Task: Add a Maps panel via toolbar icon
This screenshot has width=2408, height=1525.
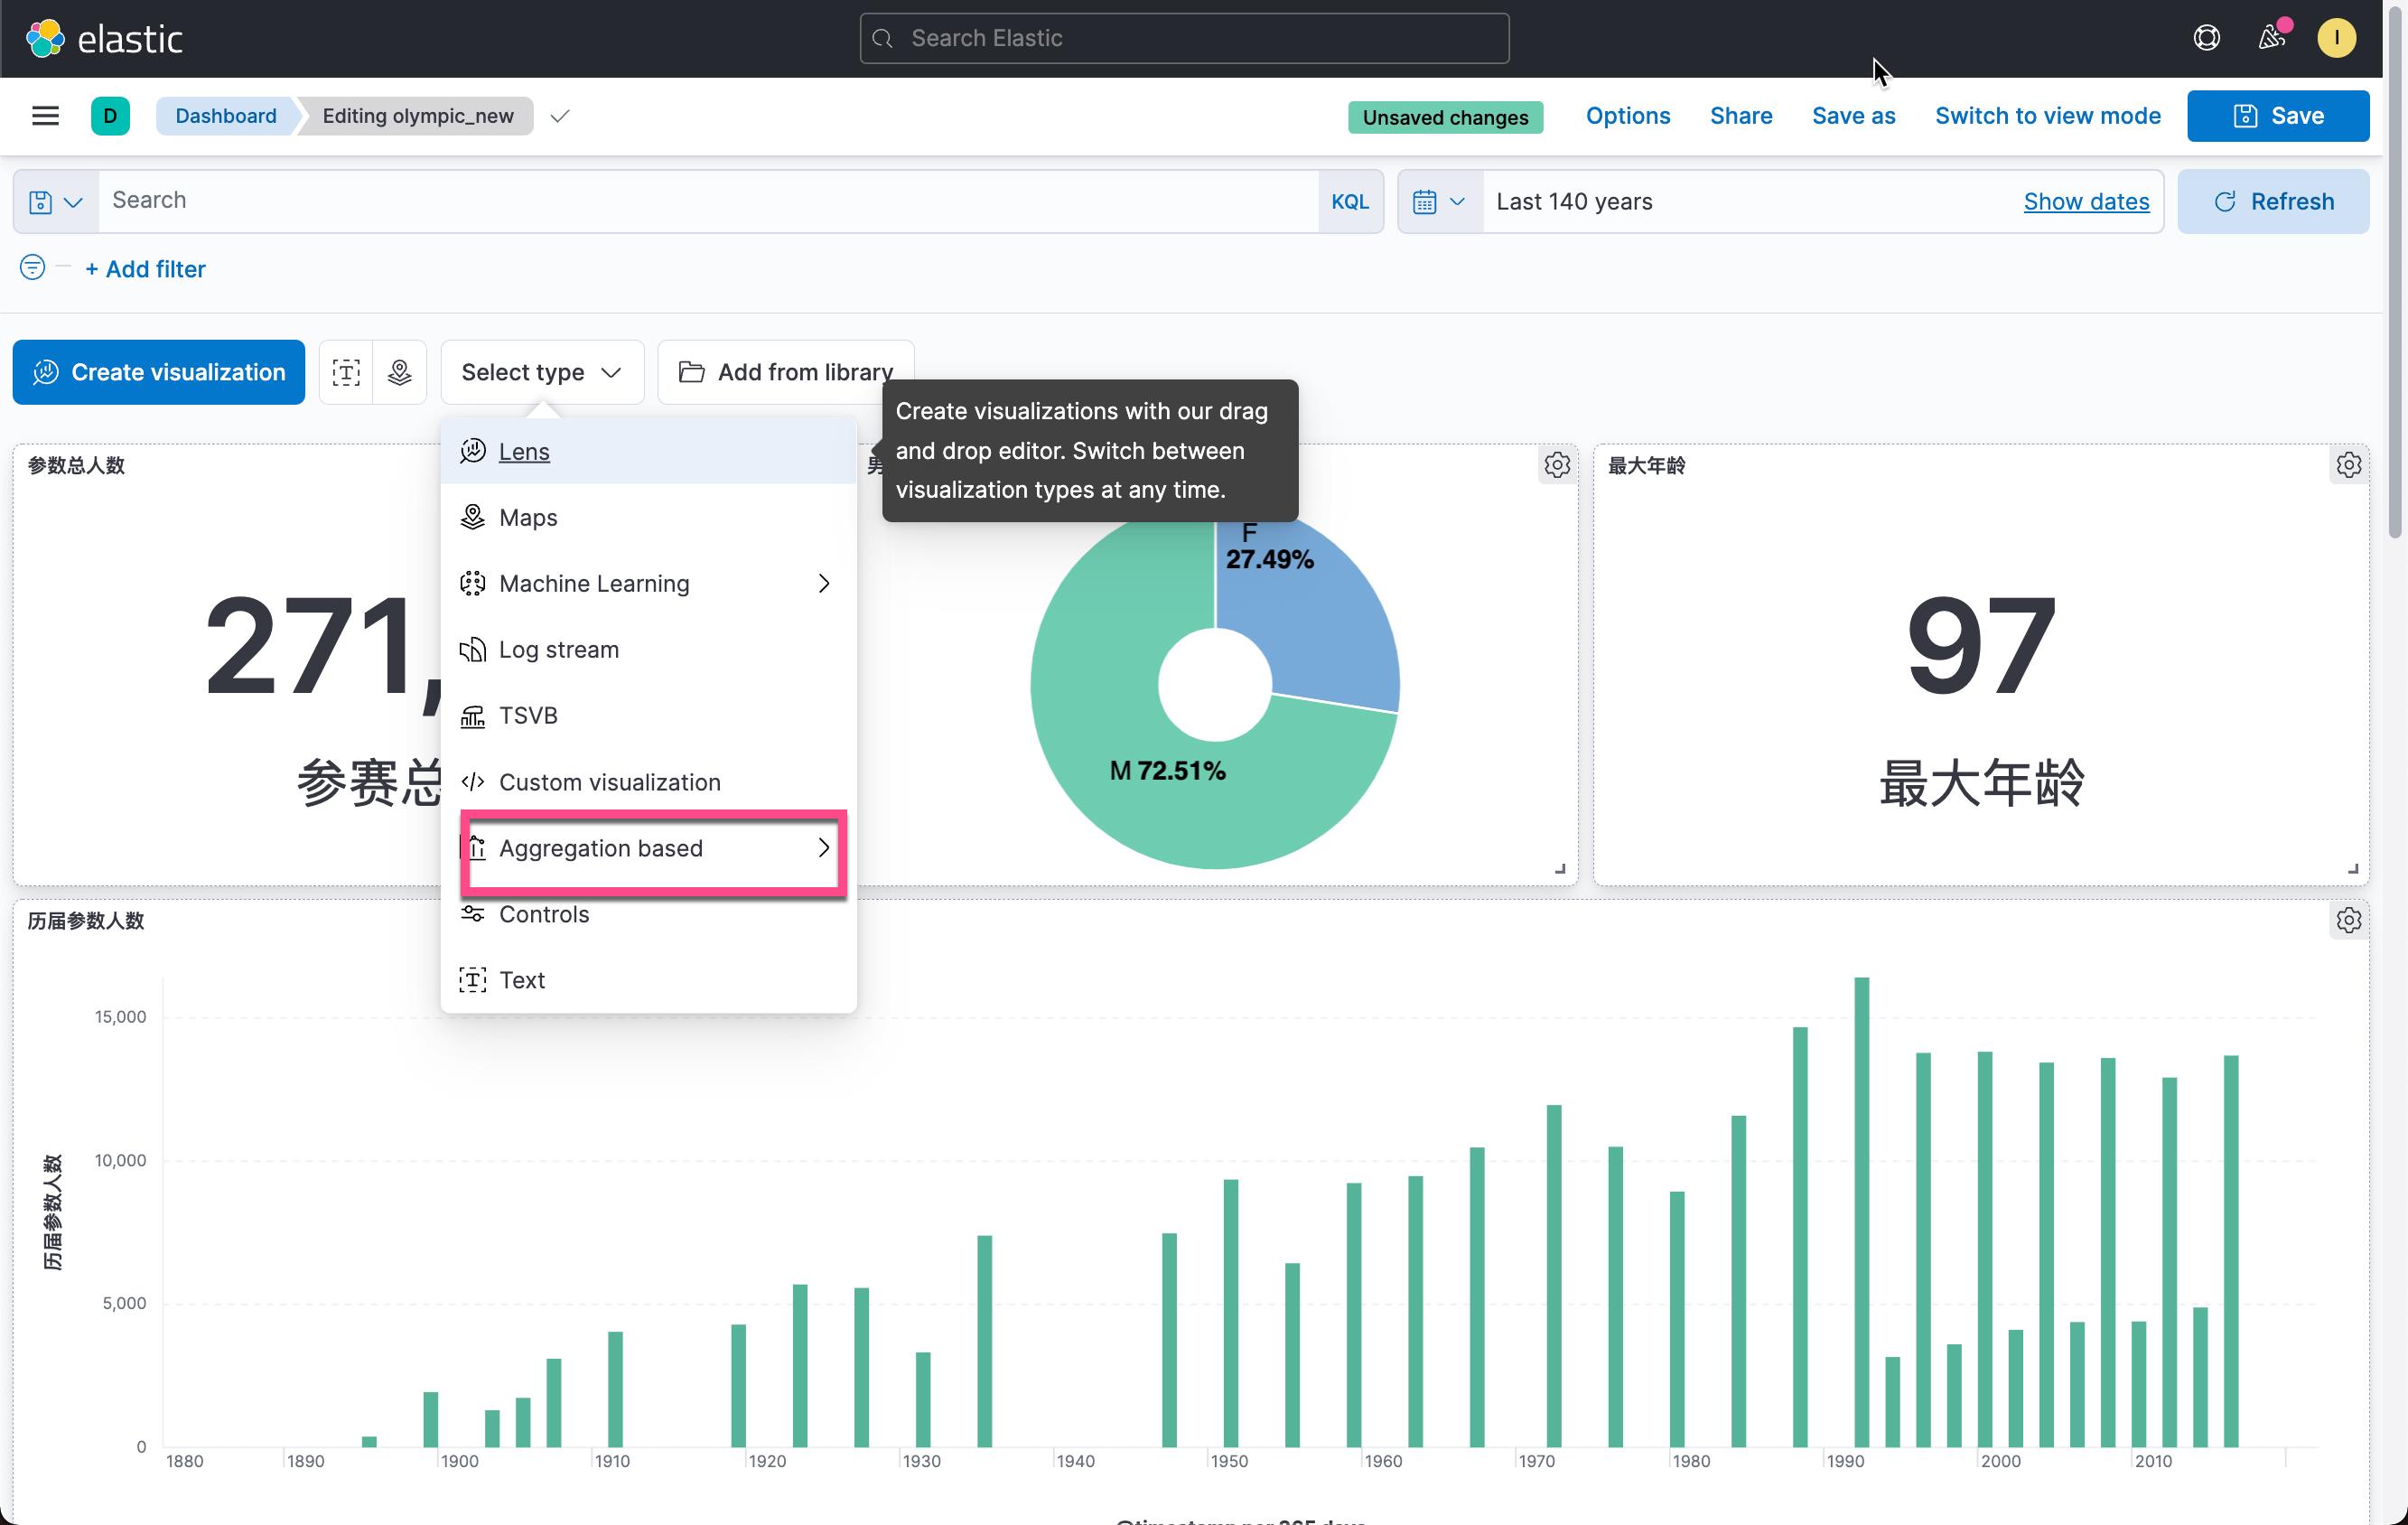Action: [x=400, y=372]
